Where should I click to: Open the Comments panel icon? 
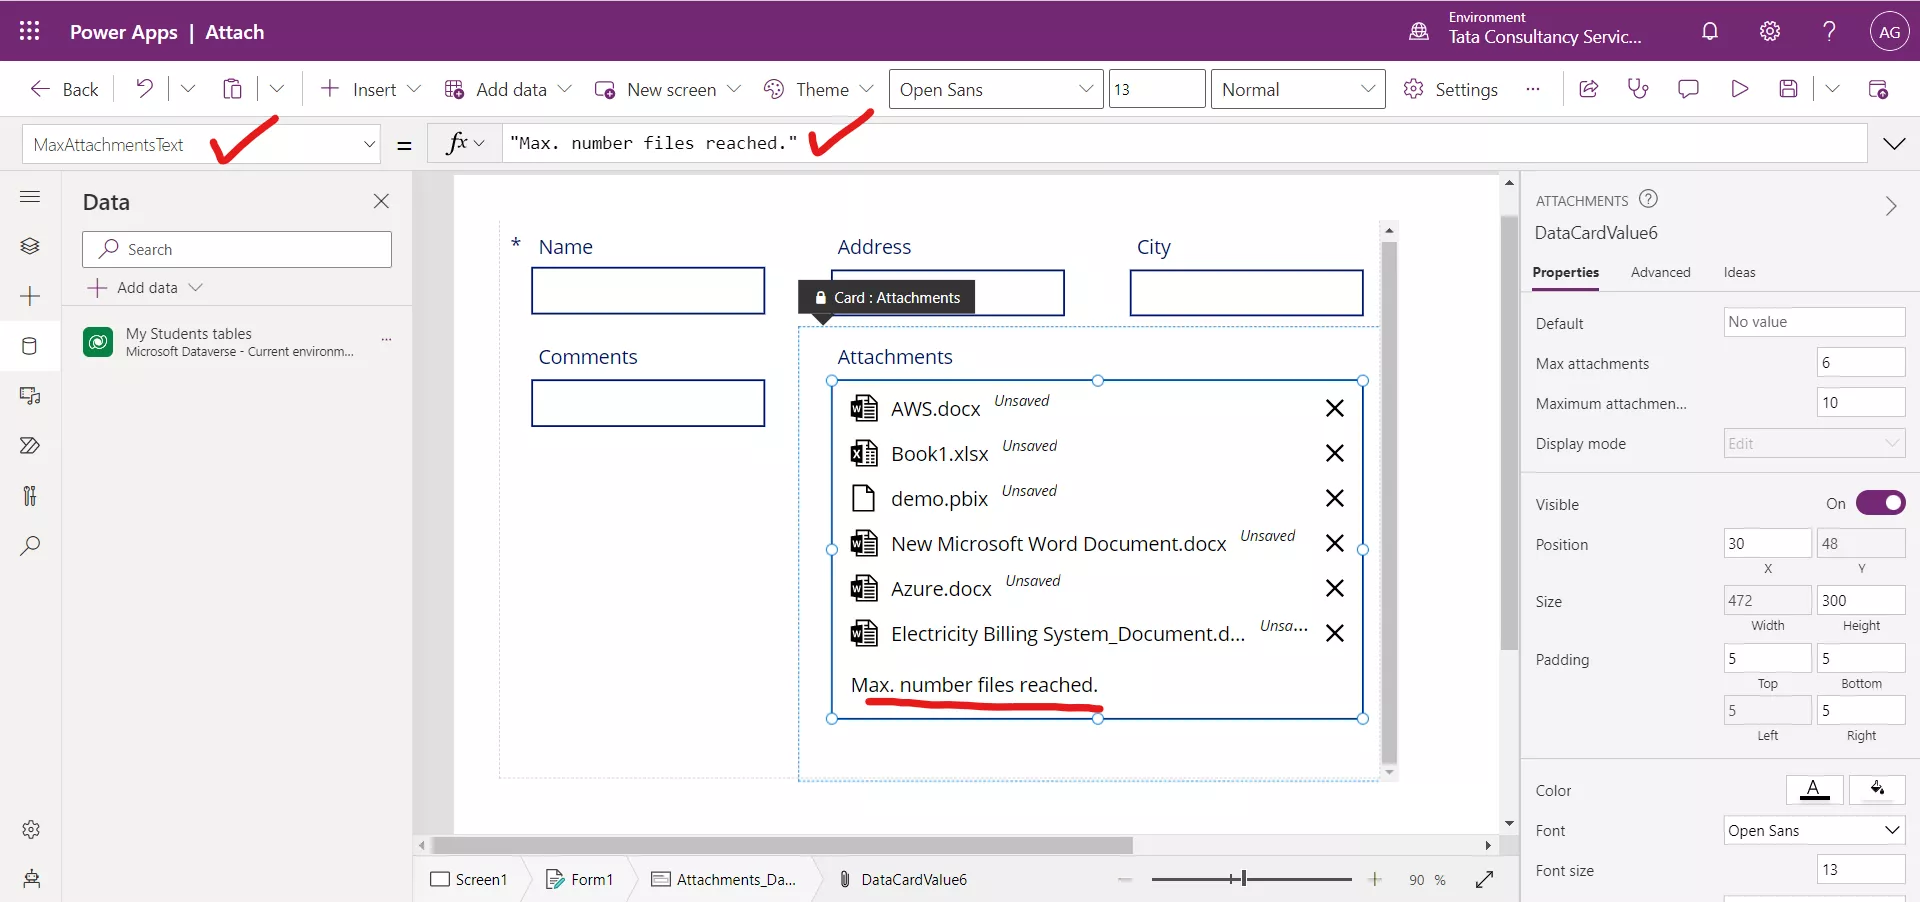pyautogui.click(x=1688, y=88)
